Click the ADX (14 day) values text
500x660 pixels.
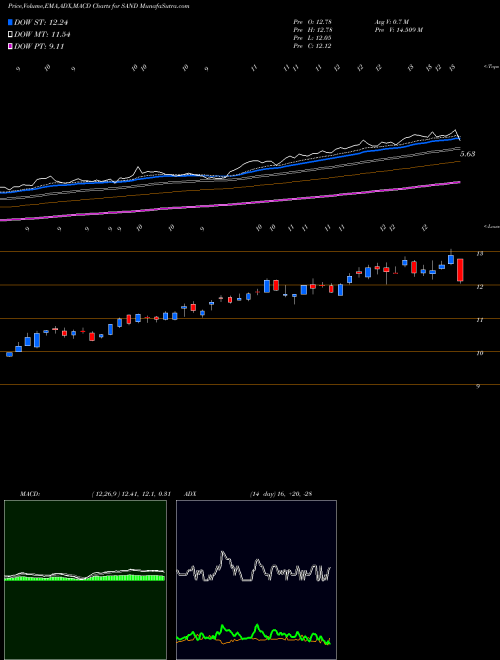pos(281,494)
